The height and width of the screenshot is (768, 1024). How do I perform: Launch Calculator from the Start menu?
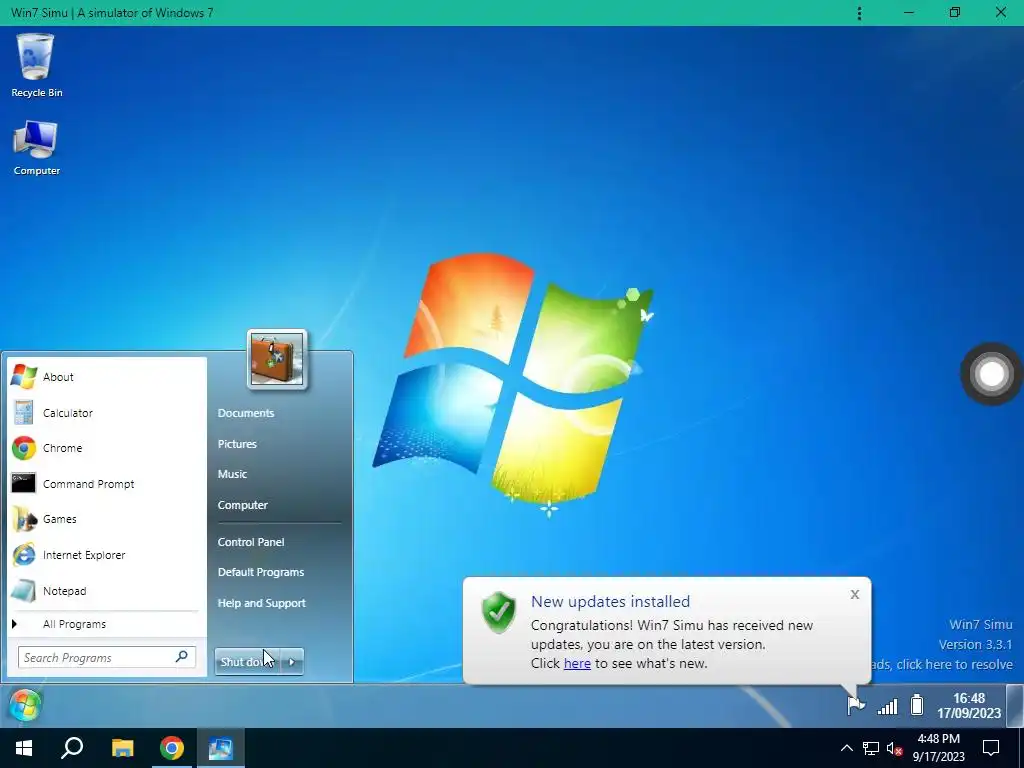tap(106, 413)
